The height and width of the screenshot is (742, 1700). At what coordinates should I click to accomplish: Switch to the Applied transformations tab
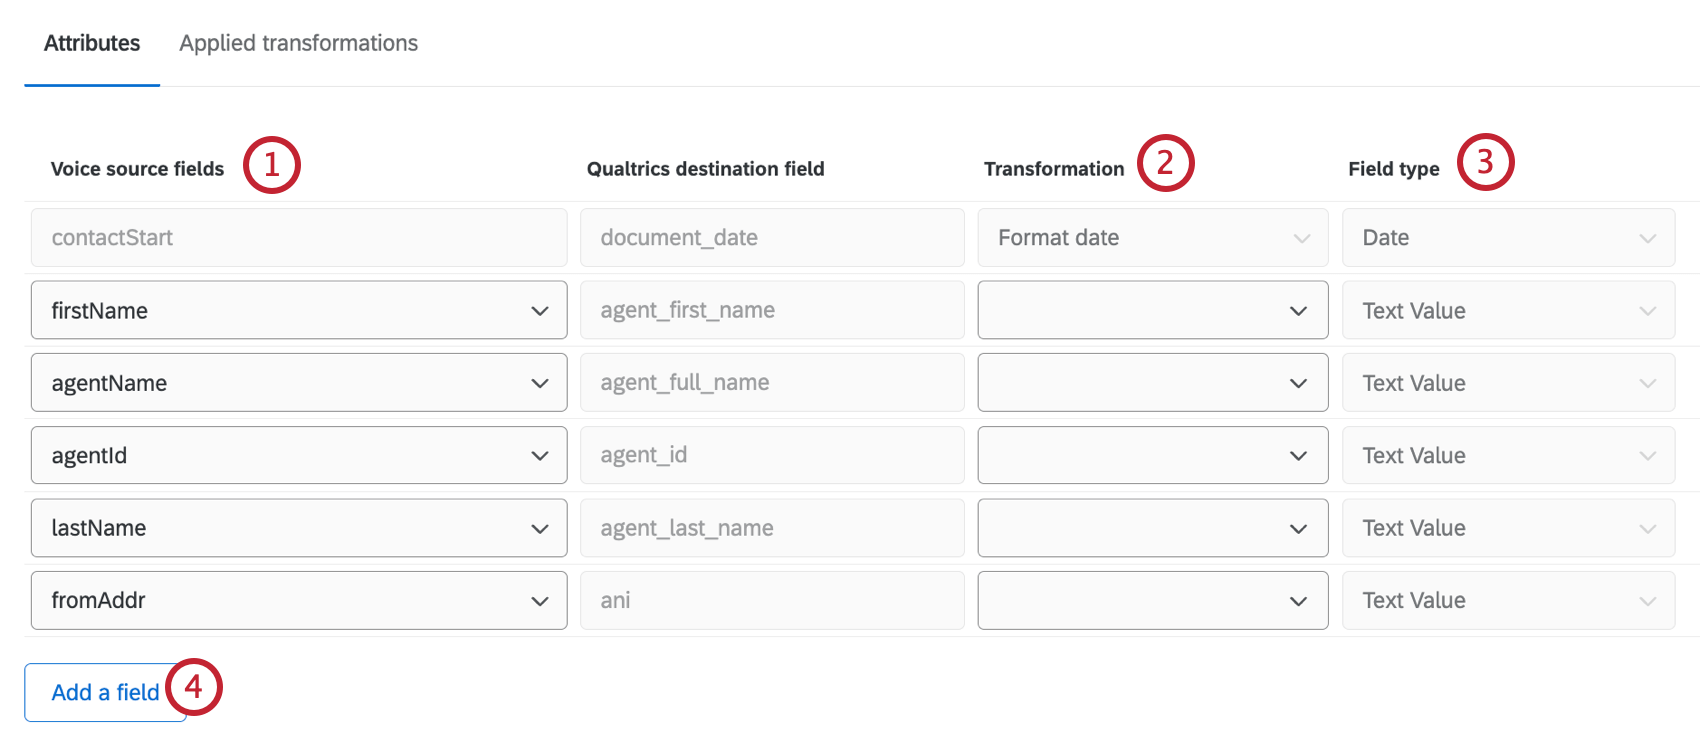click(298, 43)
